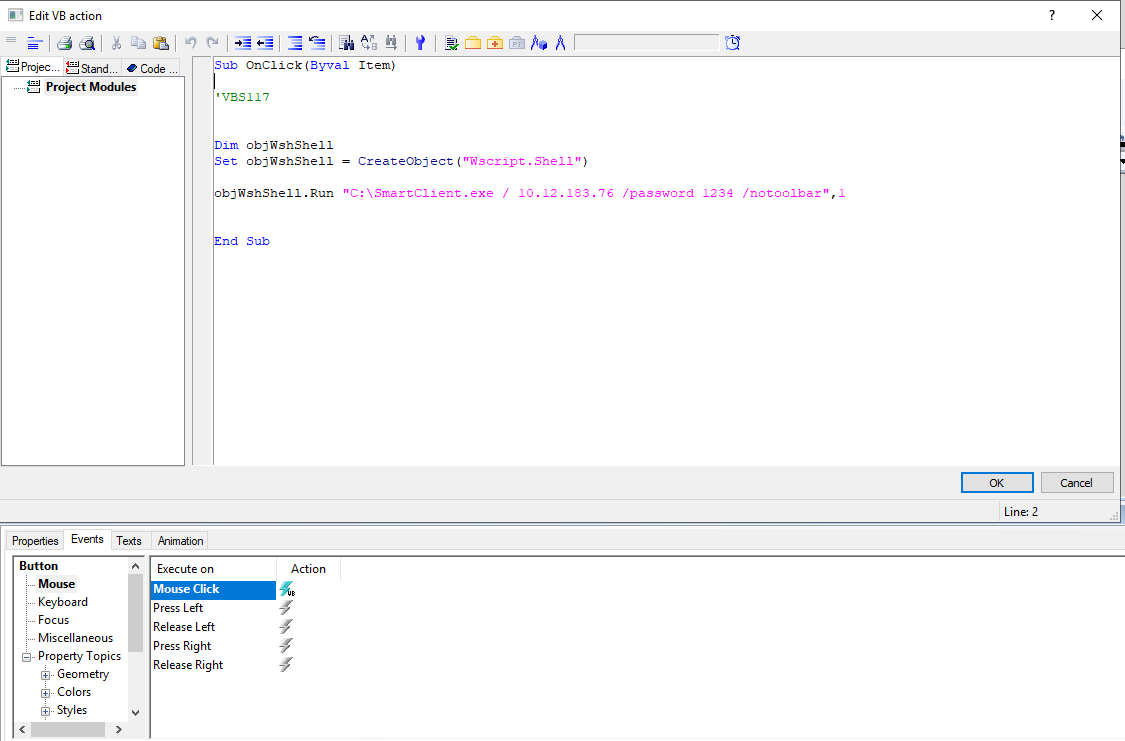The image size is (1125, 741).
Task: Expand the Colors node
Action: tap(45, 693)
